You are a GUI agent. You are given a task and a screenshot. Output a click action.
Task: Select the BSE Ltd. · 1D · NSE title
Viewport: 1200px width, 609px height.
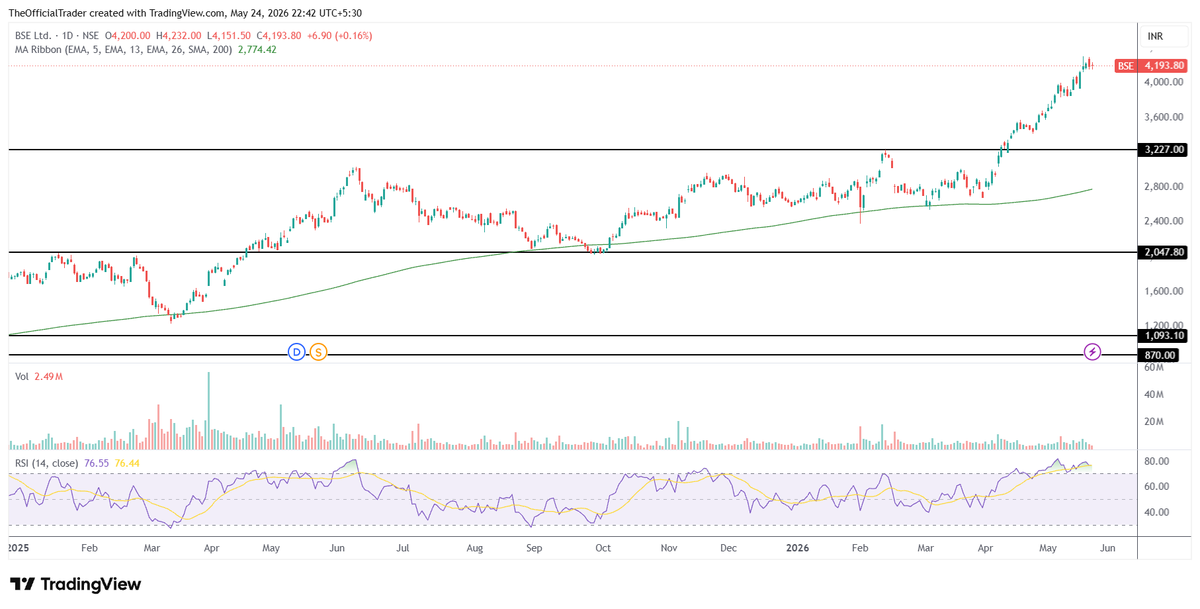click(x=56, y=35)
